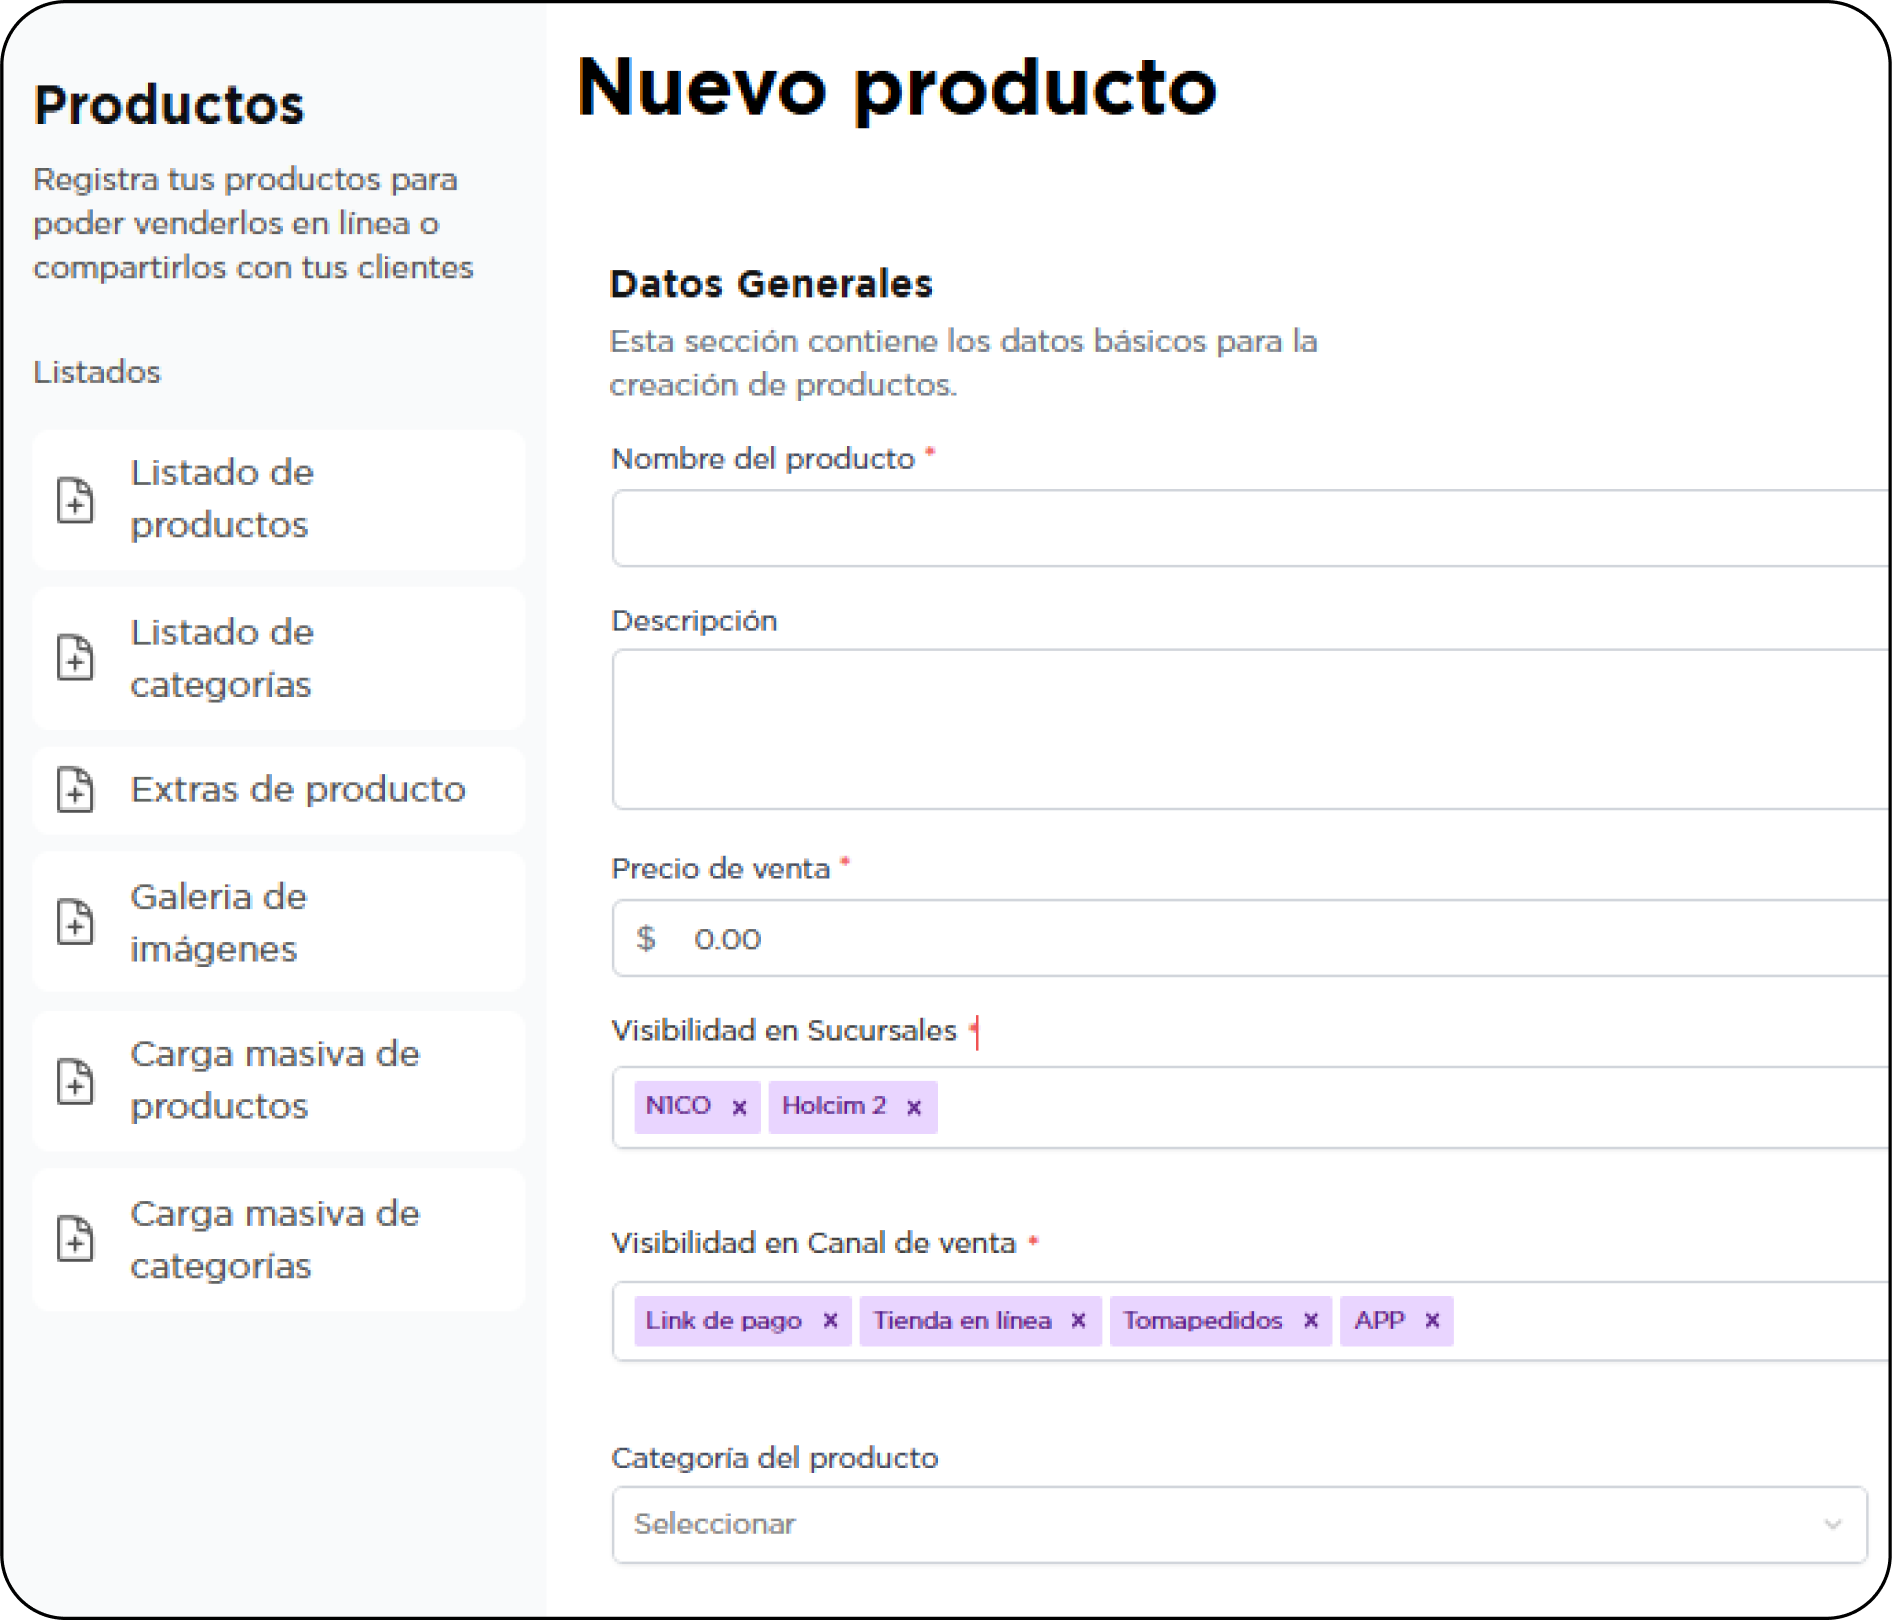
Task: Click the Precio de venta amount field
Action: 1250,938
